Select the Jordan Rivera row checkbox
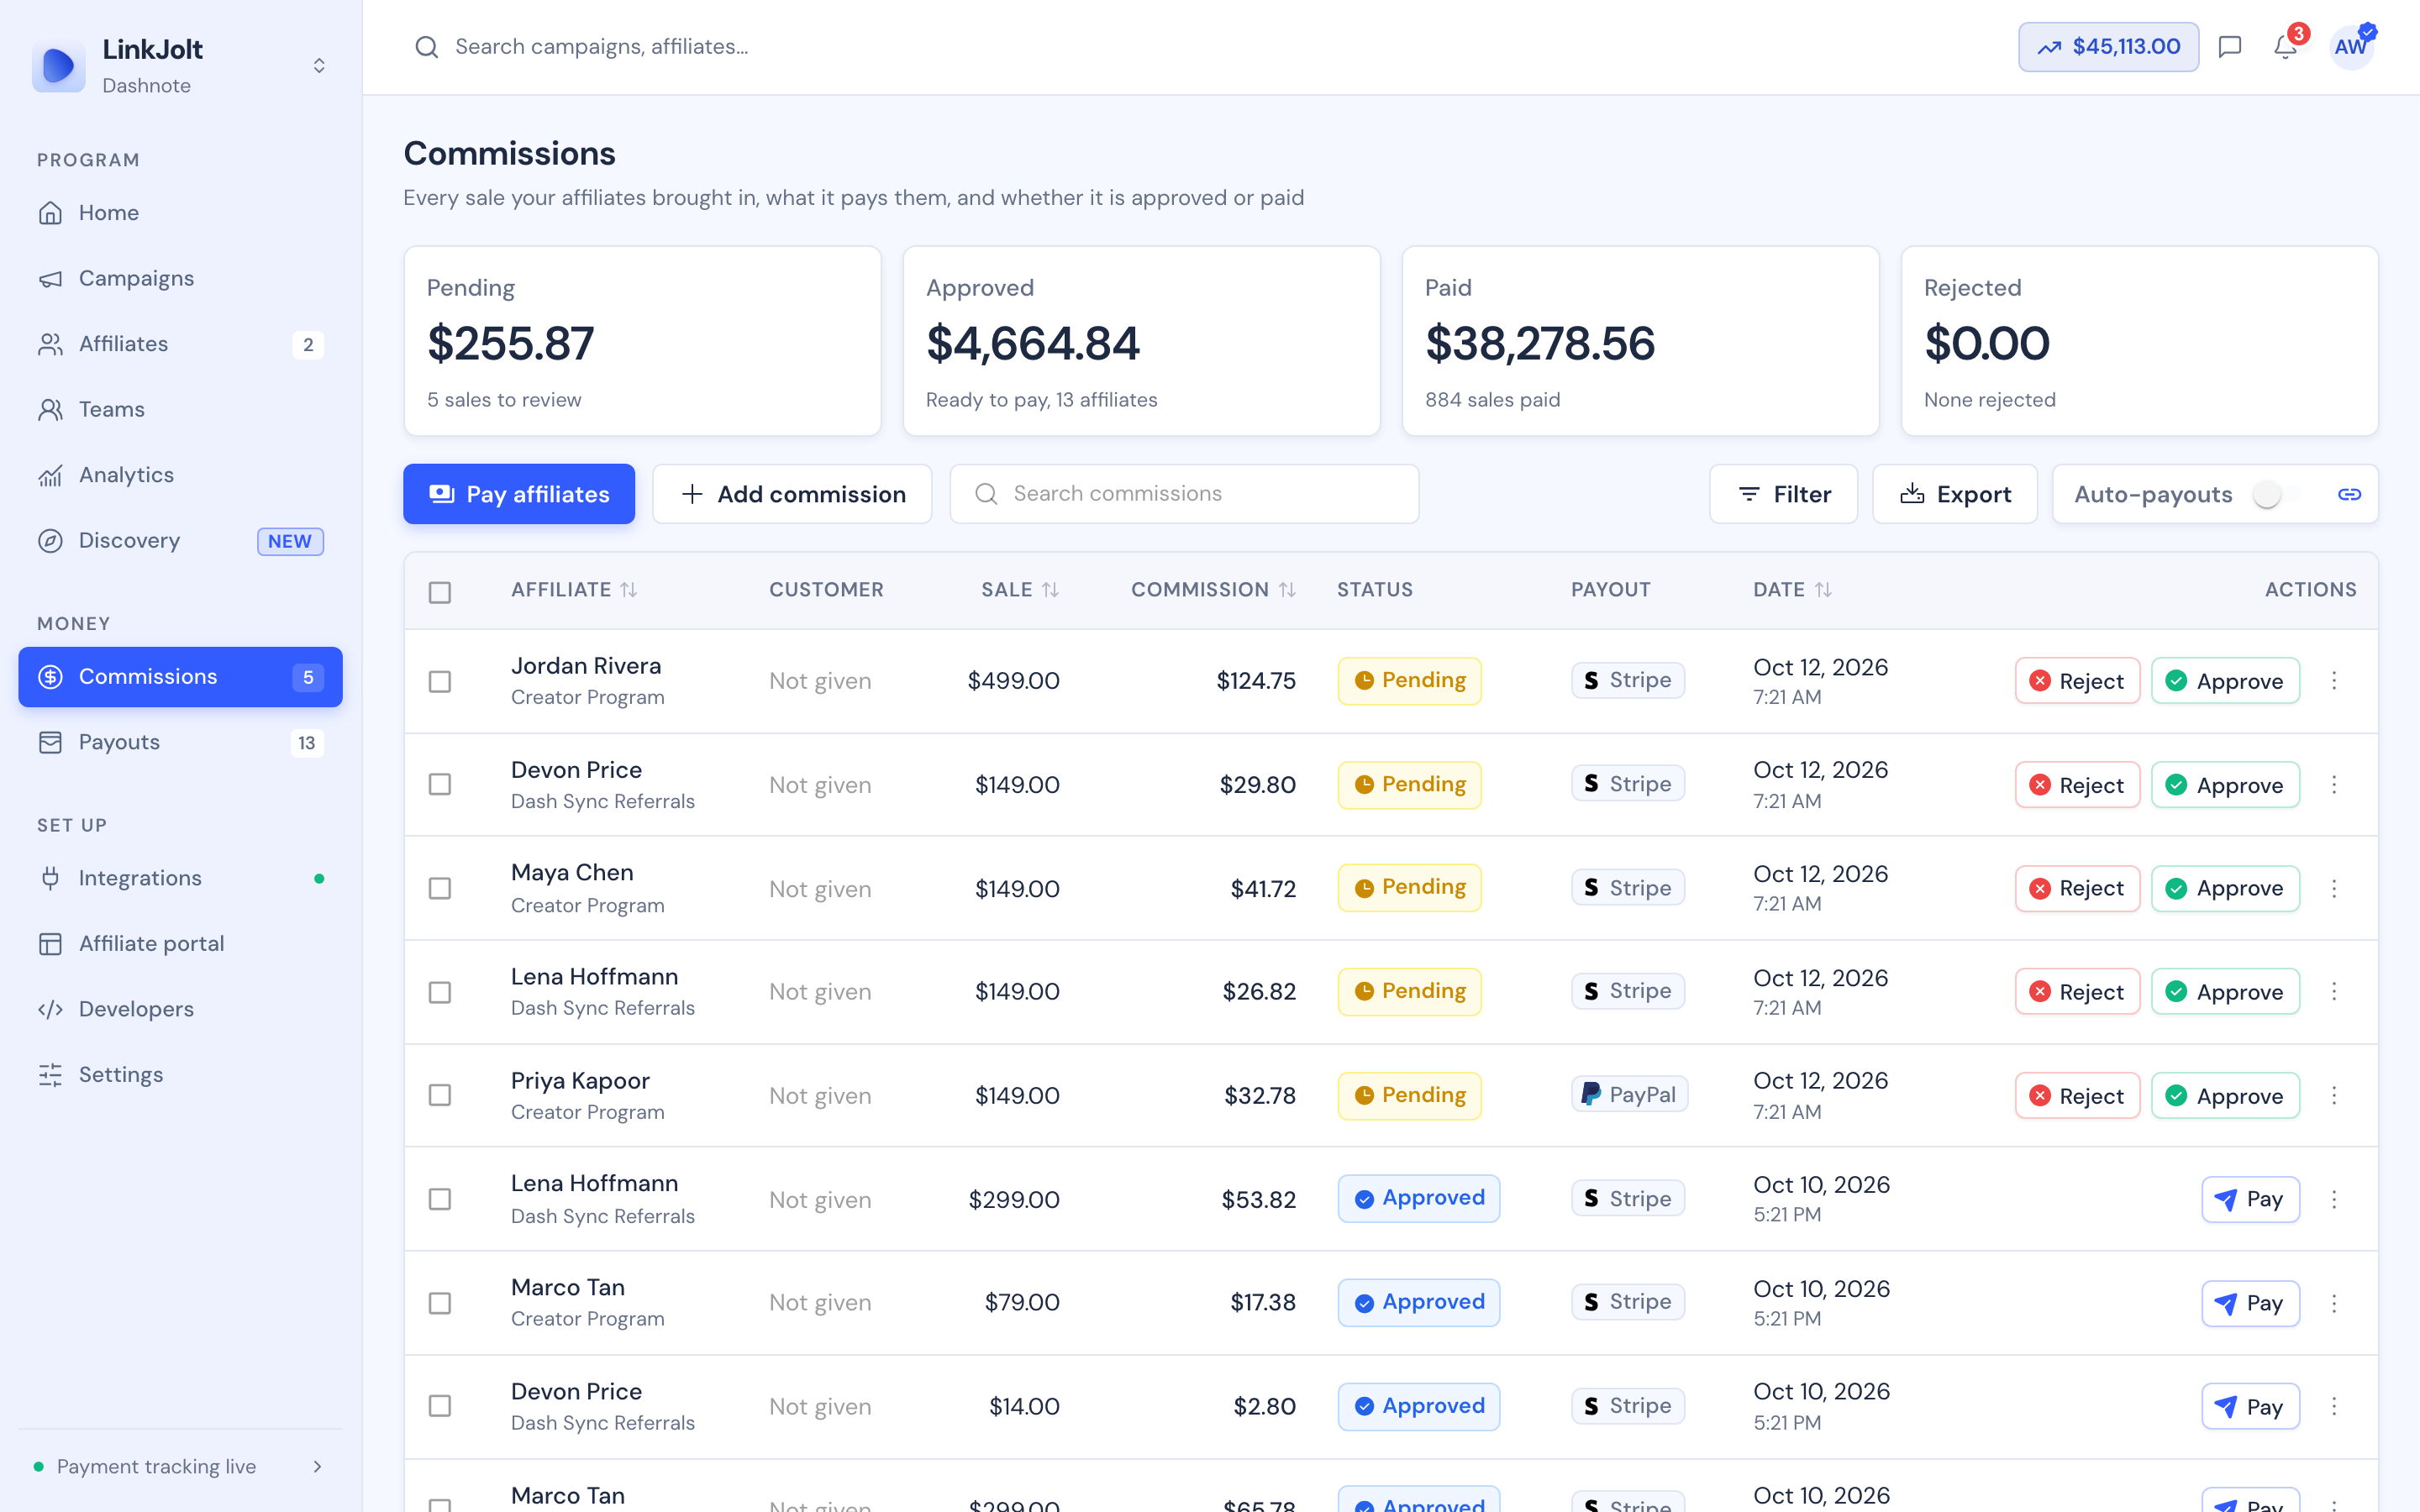Screen dimensions: 2420x1512 click(x=440, y=681)
